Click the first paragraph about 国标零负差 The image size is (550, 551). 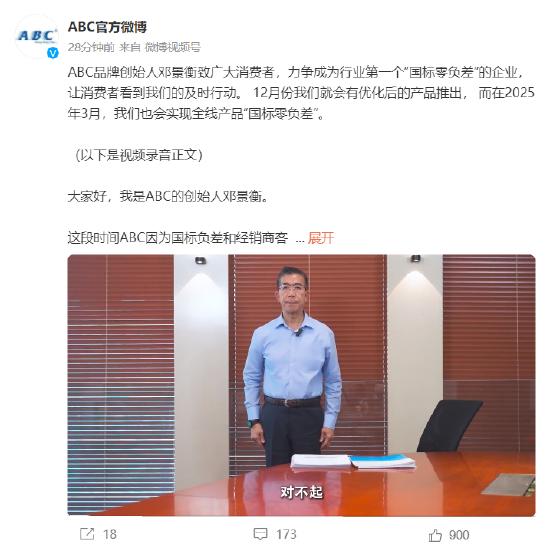301,93
